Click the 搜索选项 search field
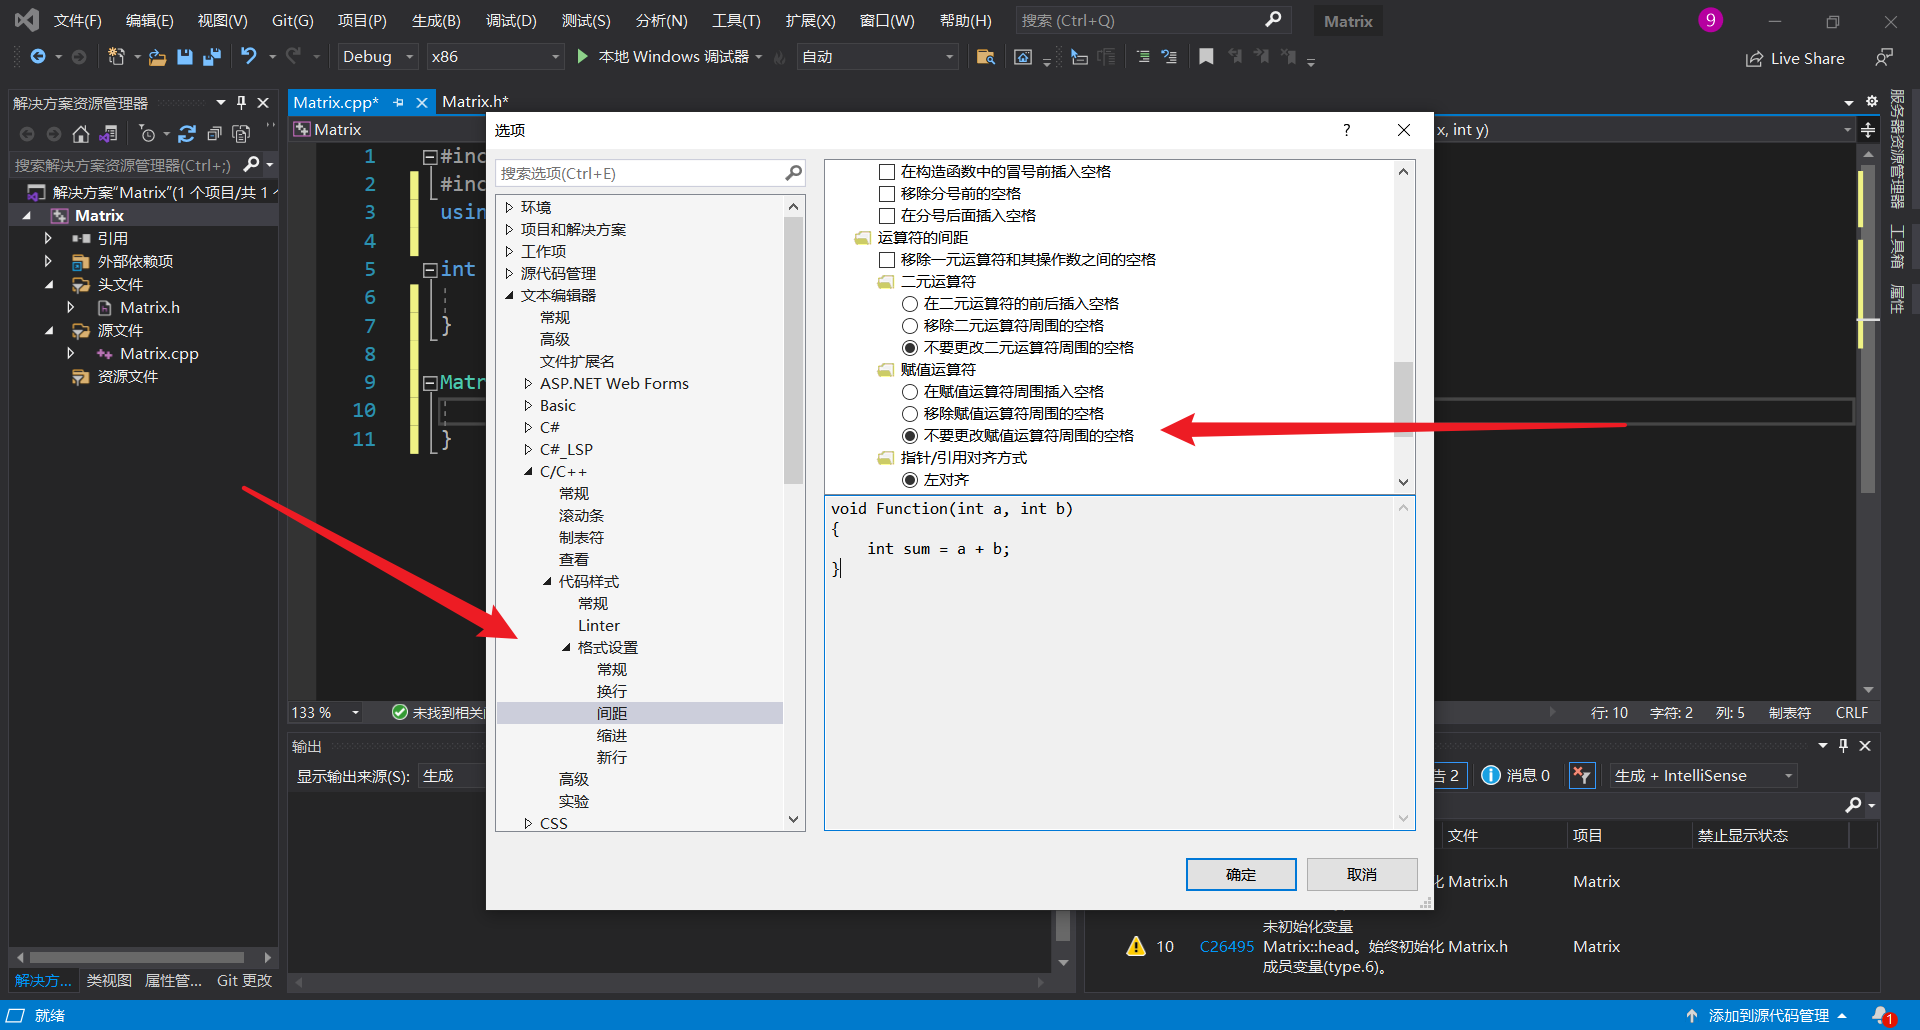 click(x=640, y=173)
